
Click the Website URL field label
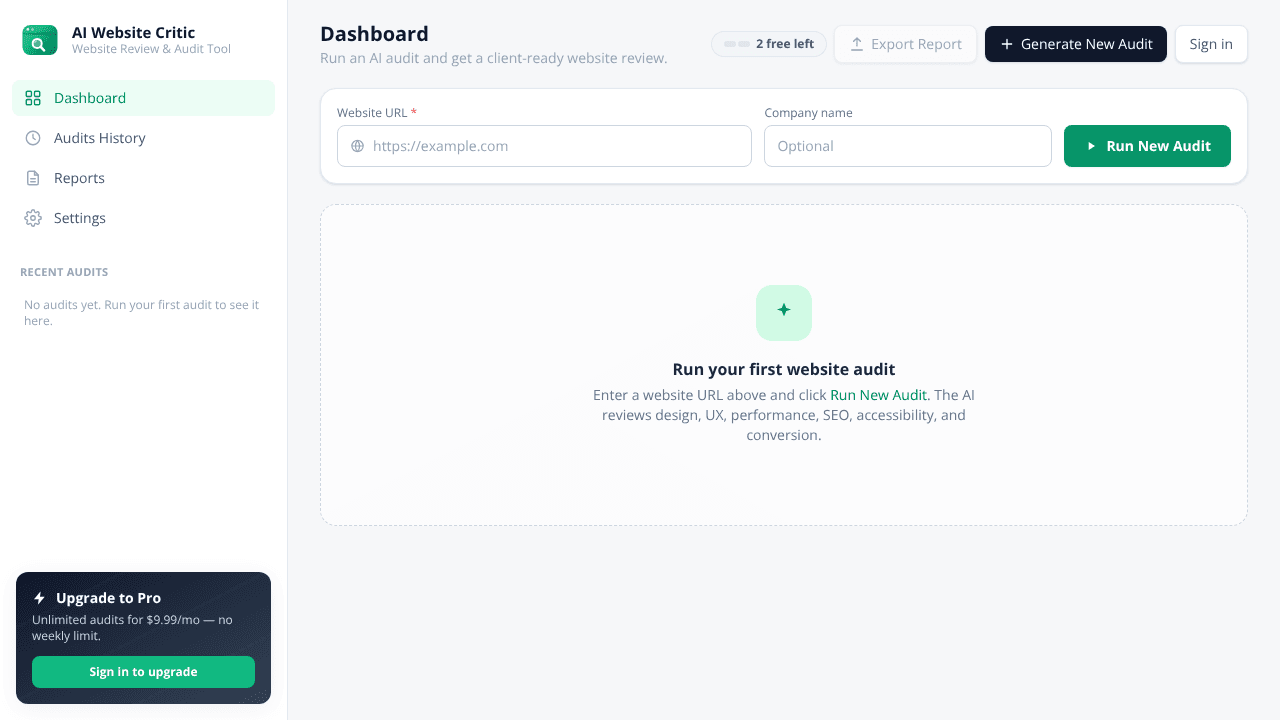pos(377,113)
